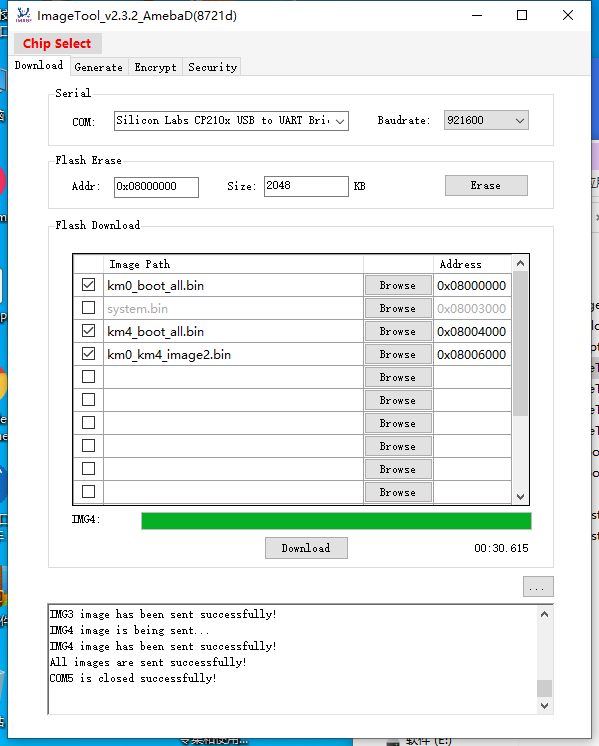Viewport: 599px width, 746px height.
Task: Open the Encrypt tab
Action: (x=155, y=68)
